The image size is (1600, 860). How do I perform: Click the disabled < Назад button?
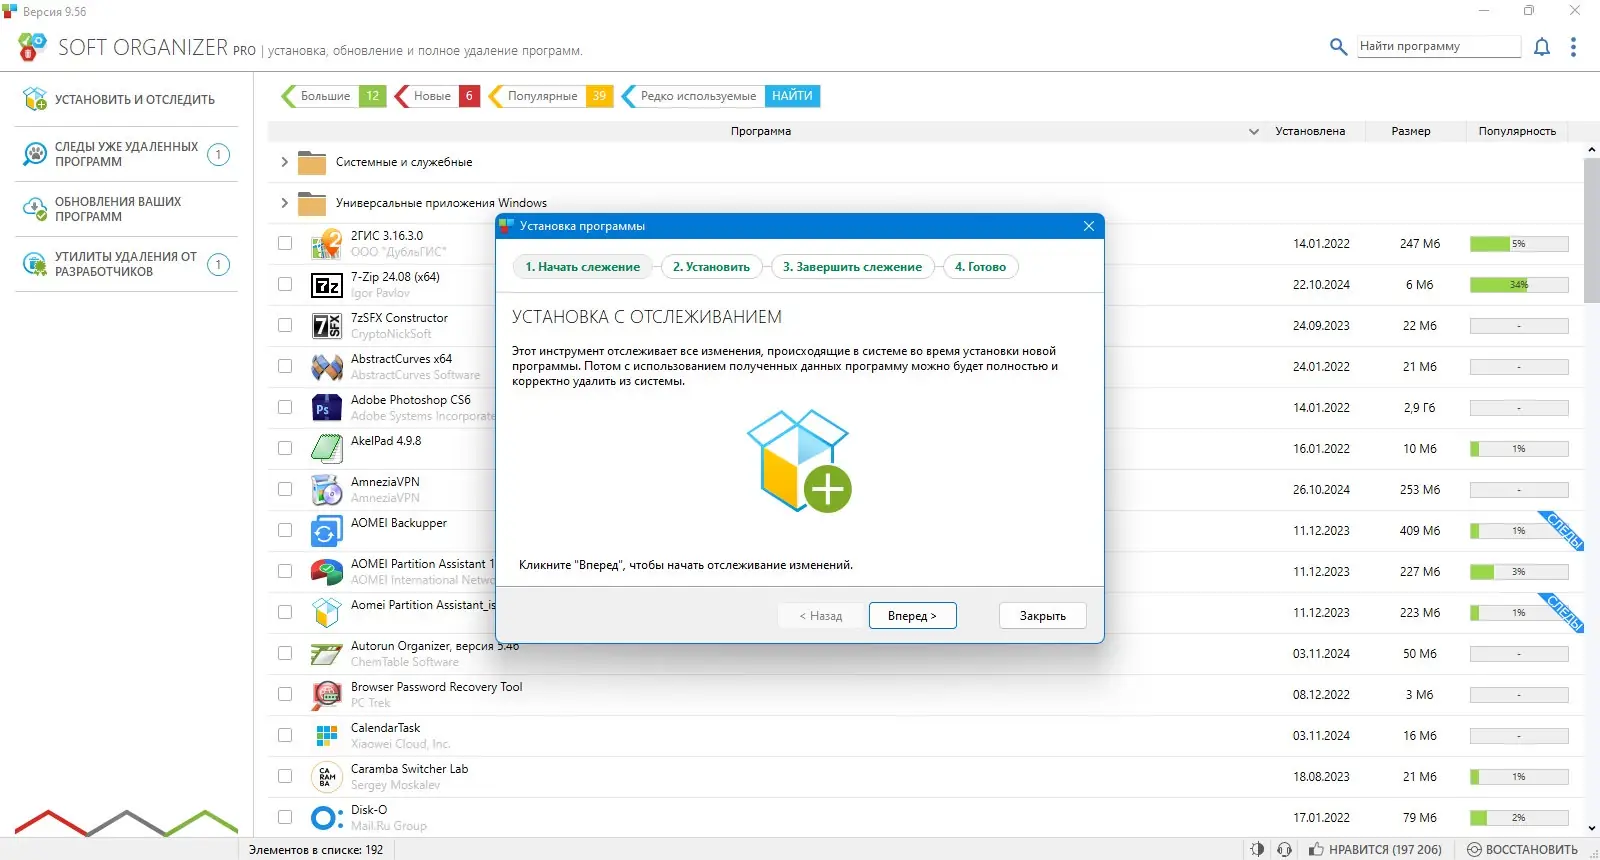[x=821, y=616]
